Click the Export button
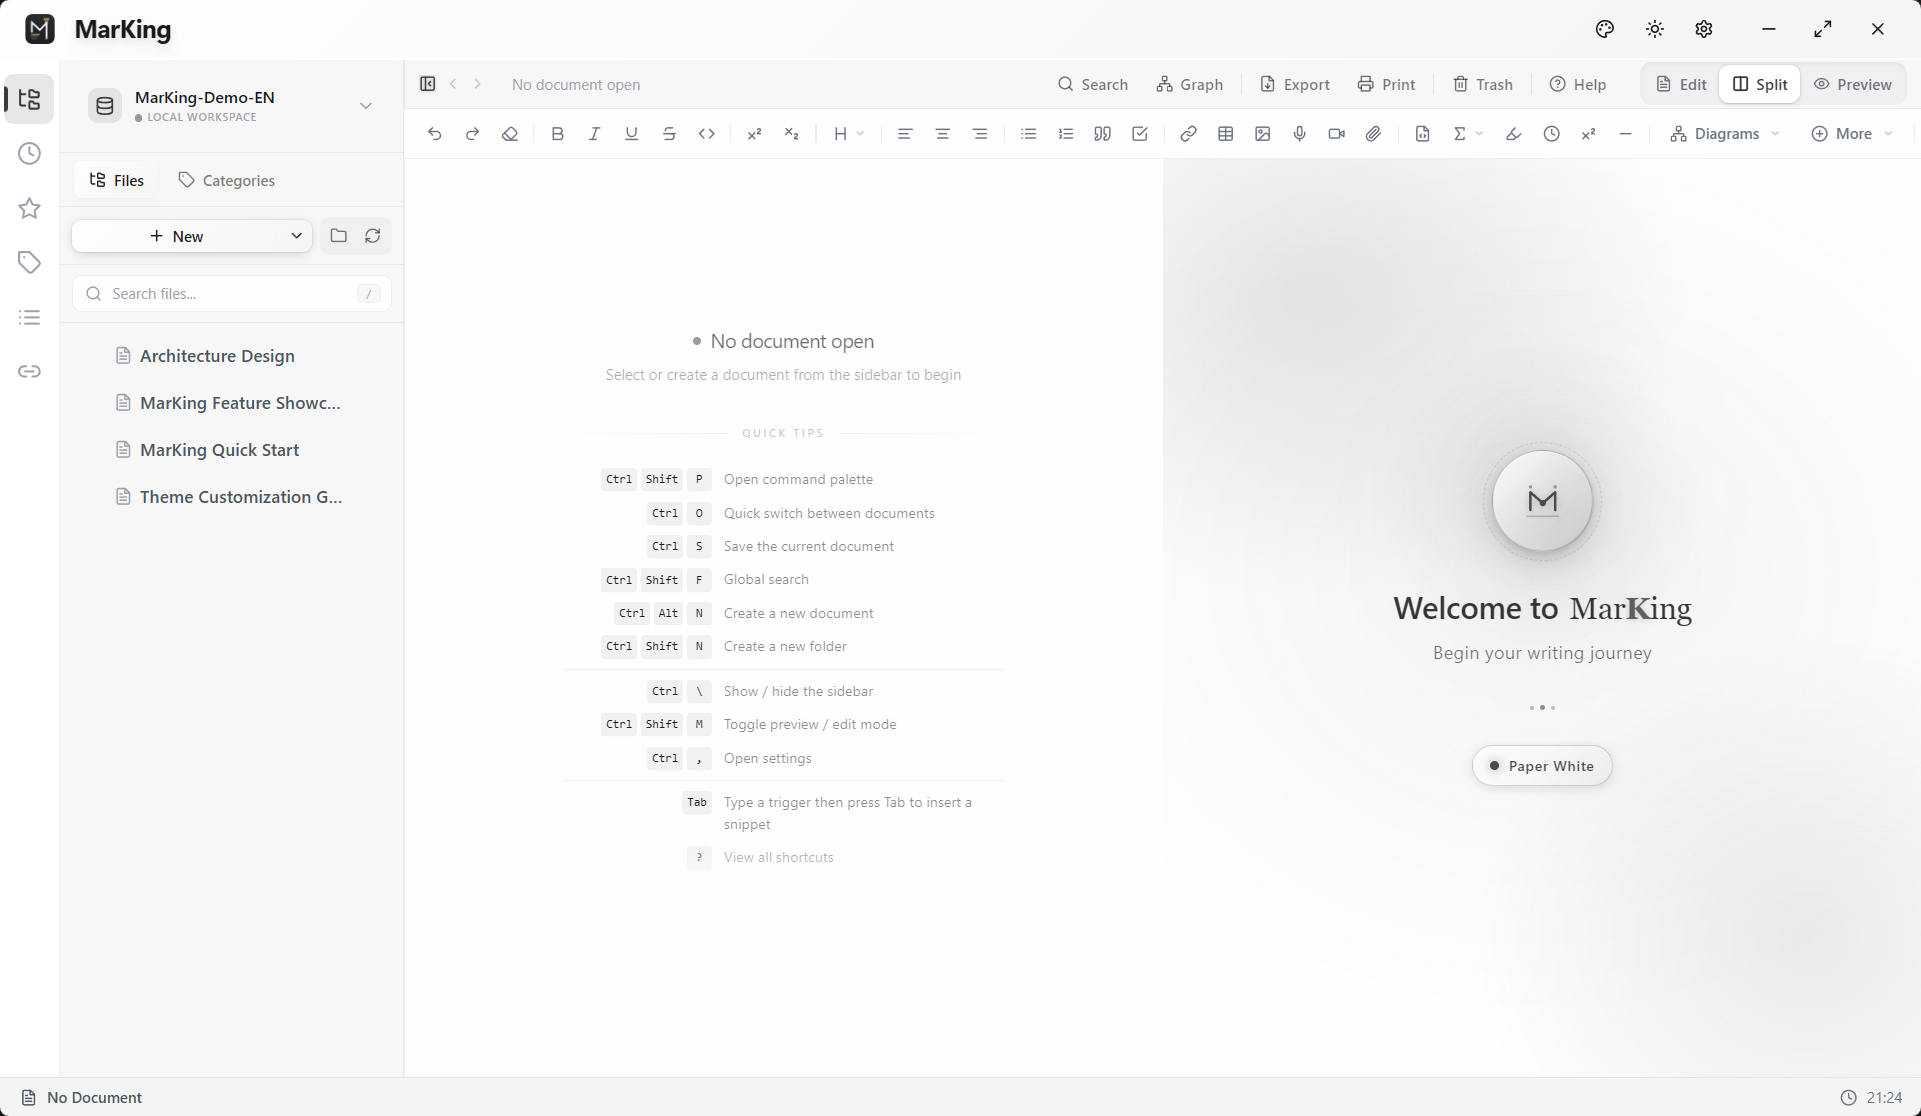The width and height of the screenshot is (1921, 1116). pyautogui.click(x=1295, y=84)
